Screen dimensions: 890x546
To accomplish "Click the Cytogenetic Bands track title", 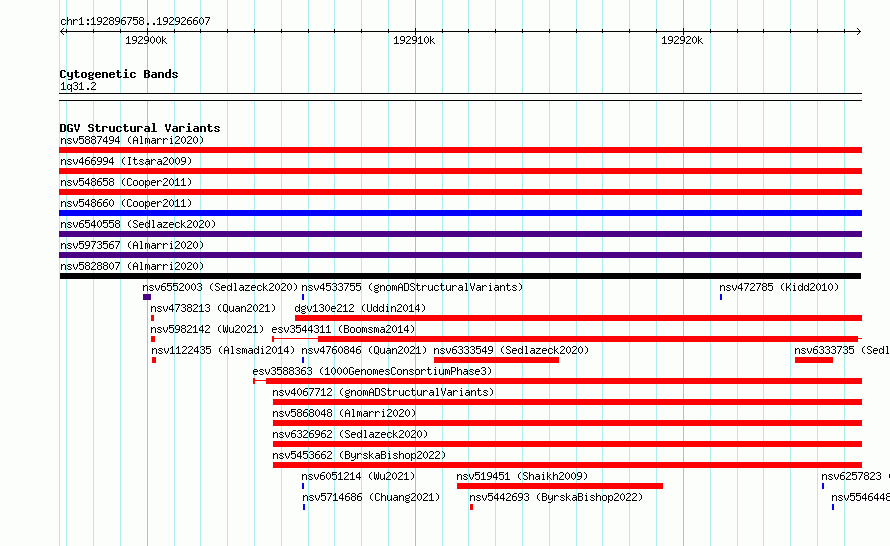I will (x=119, y=74).
